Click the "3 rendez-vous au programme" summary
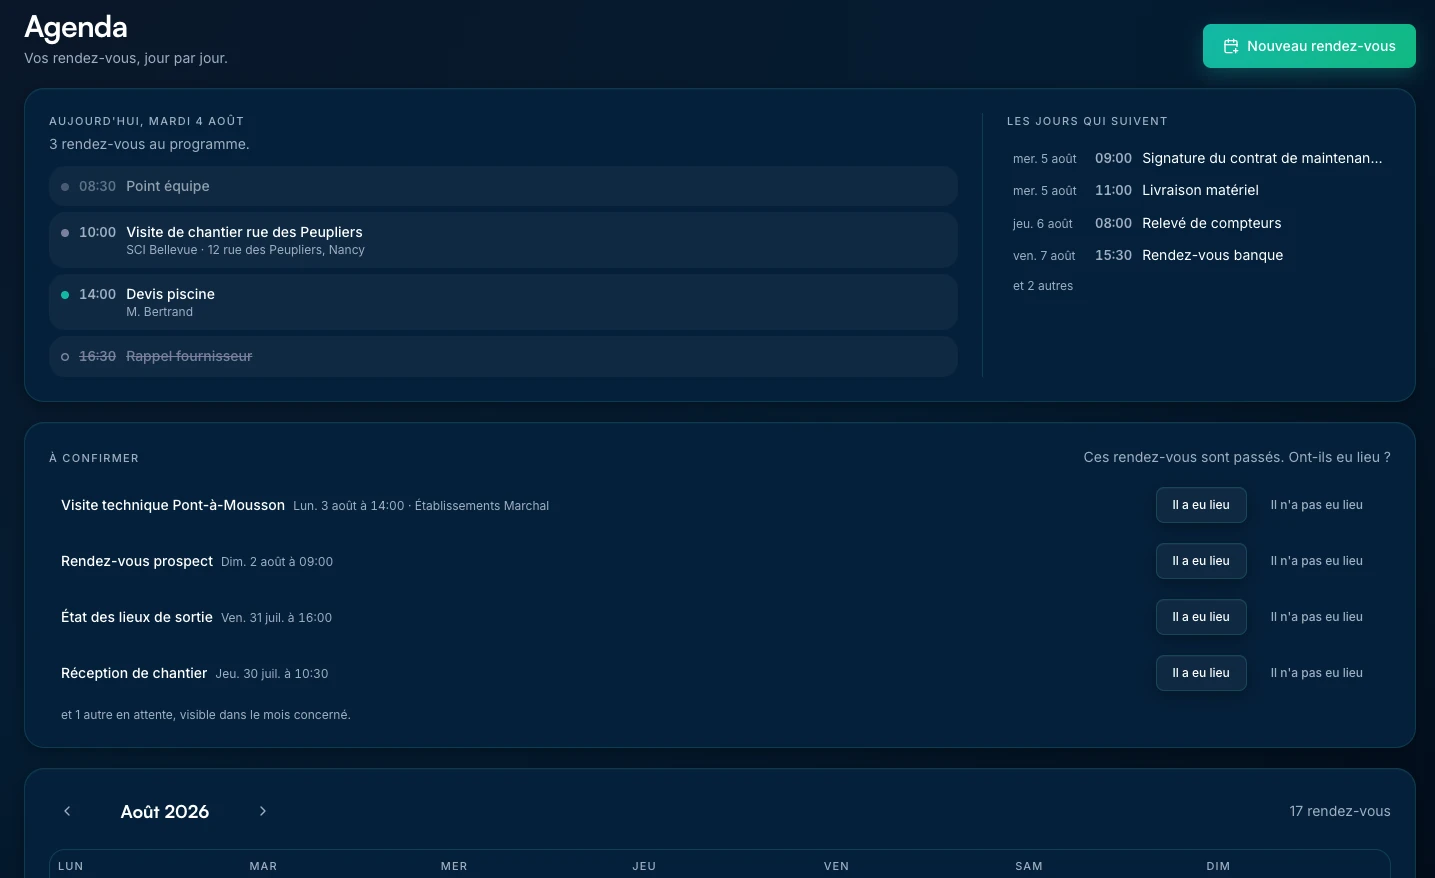This screenshot has width=1435, height=878. tap(149, 144)
